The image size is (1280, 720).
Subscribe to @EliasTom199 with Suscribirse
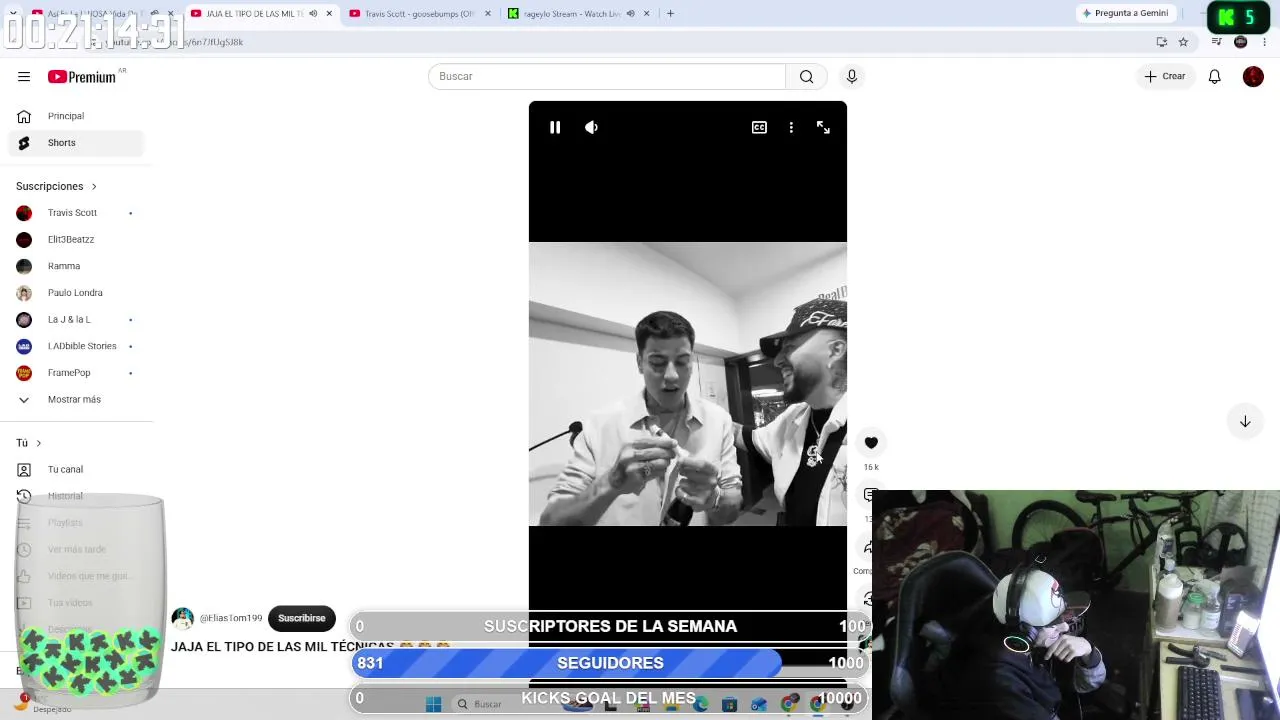[302, 618]
